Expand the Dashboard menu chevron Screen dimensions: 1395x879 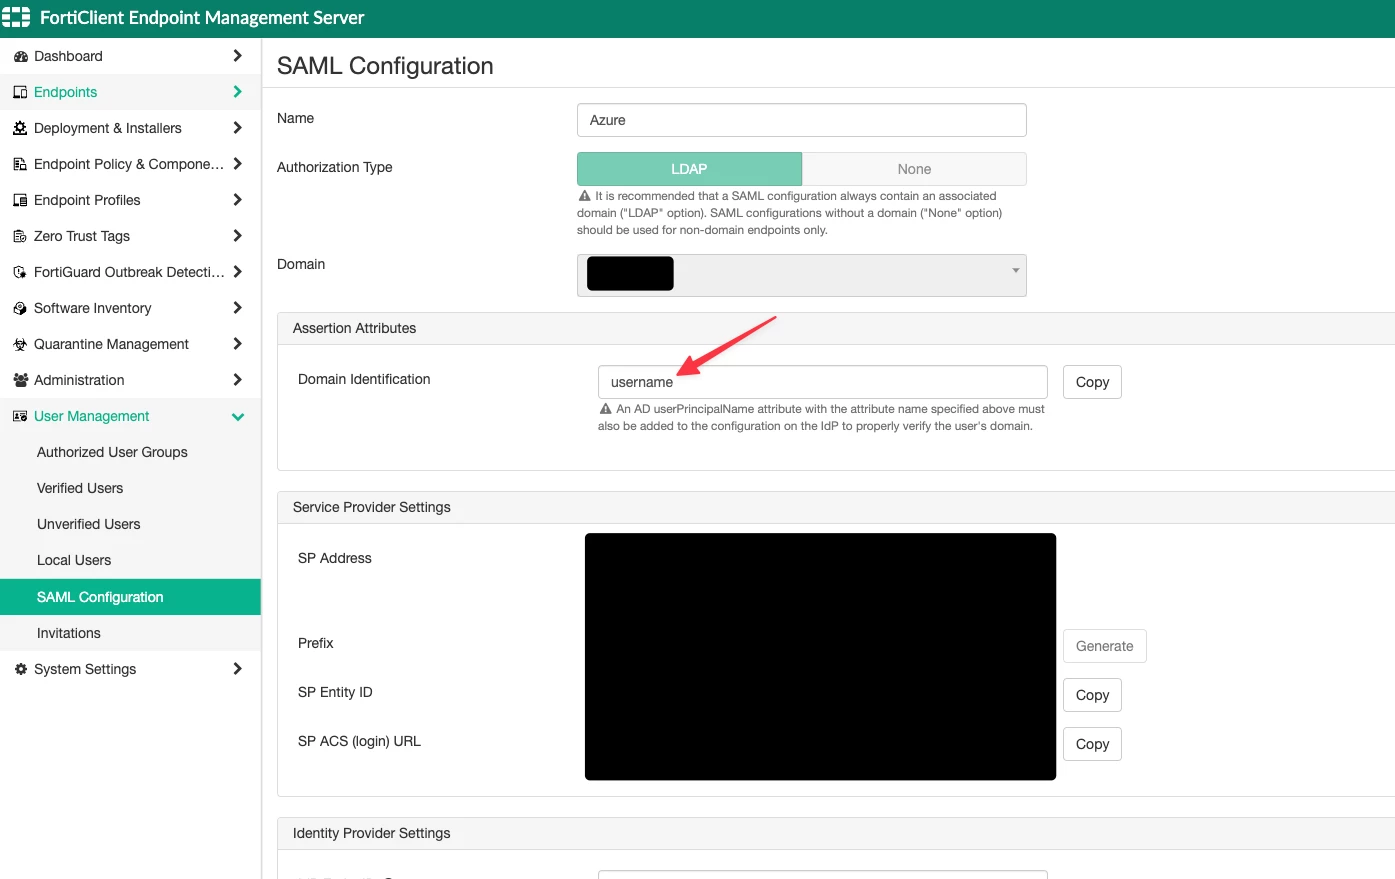click(237, 56)
